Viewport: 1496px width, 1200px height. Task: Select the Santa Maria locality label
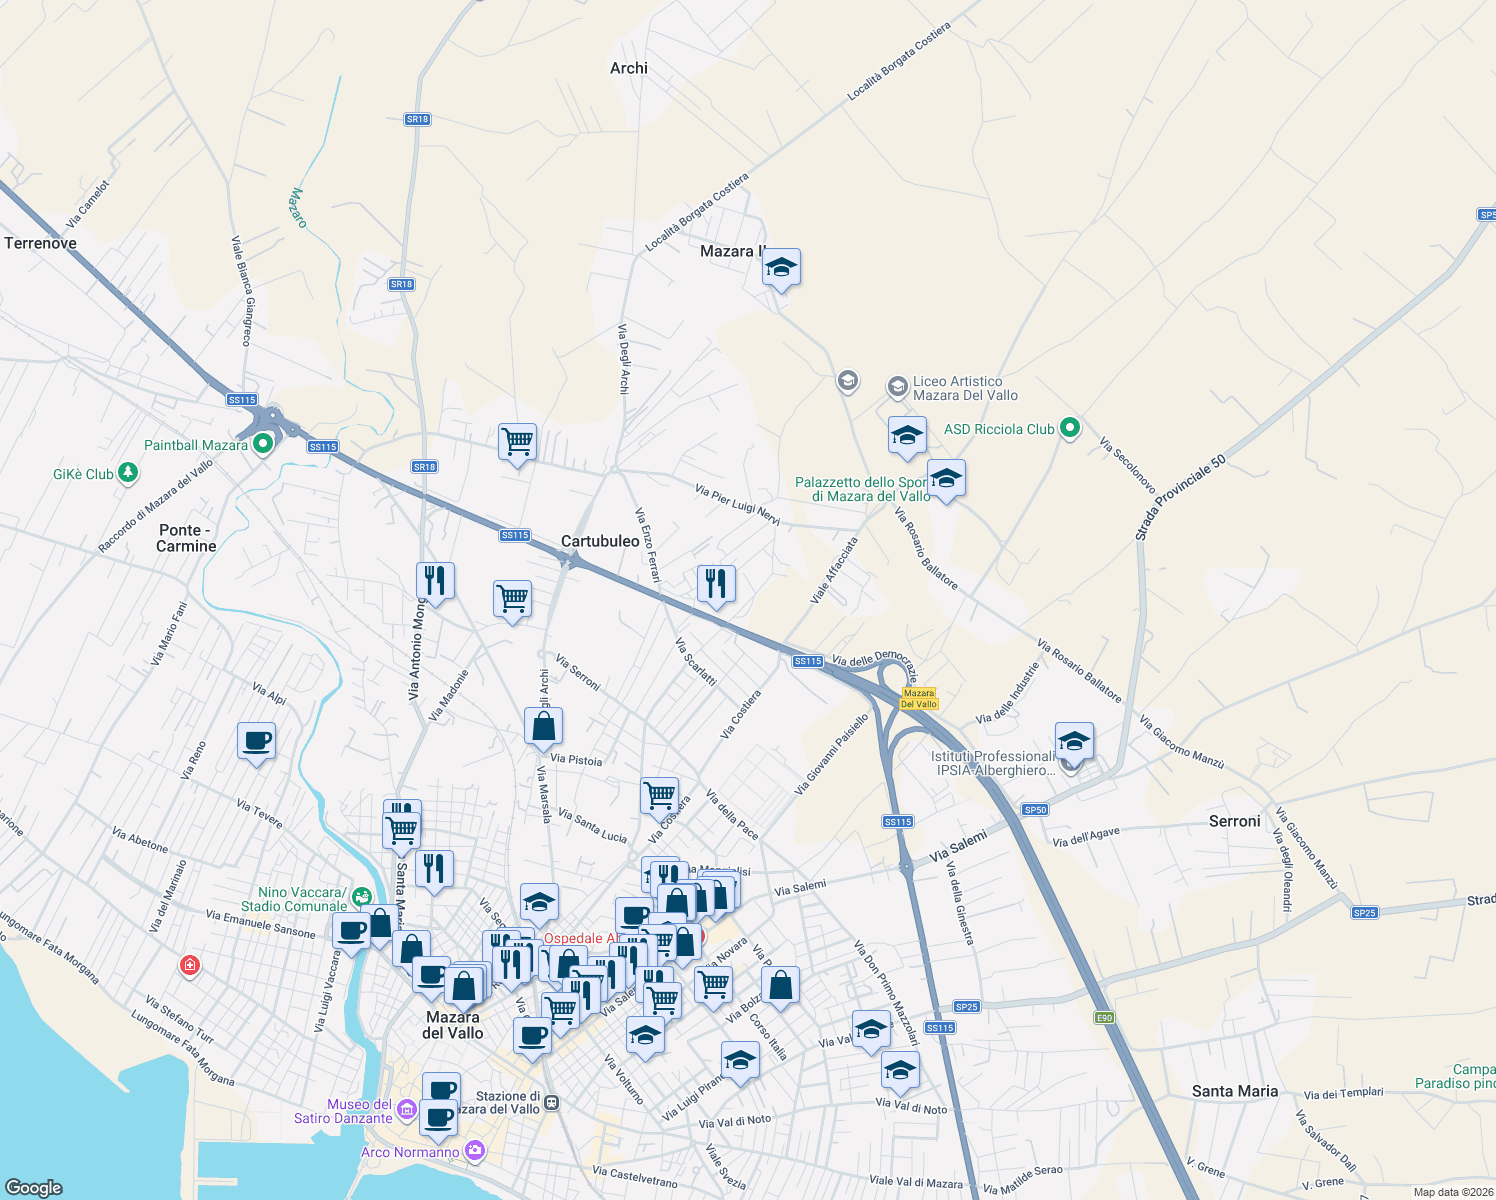pos(1235,1091)
